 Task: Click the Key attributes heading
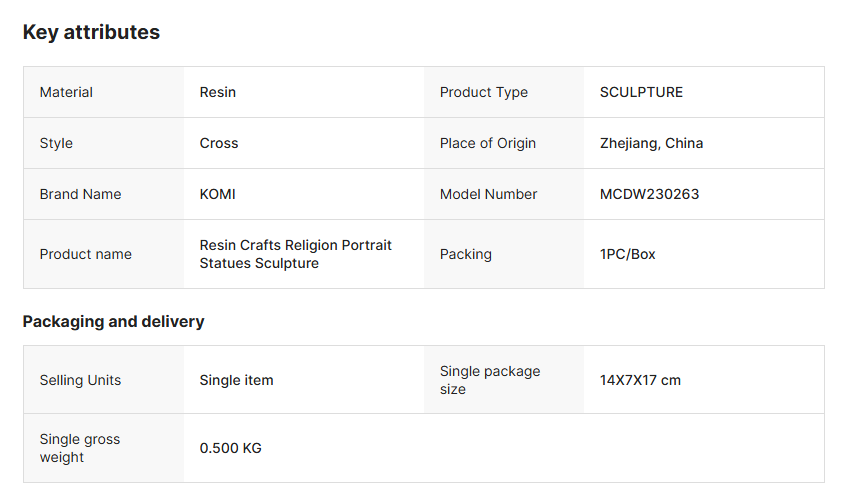pyautogui.click(x=91, y=32)
